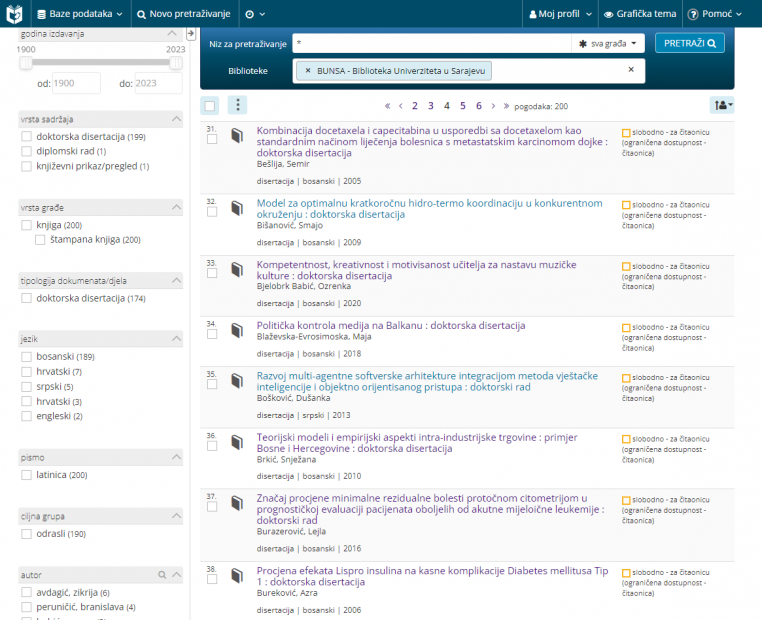Open the three-dot actions menu above results
762x620 pixels.
(237, 105)
